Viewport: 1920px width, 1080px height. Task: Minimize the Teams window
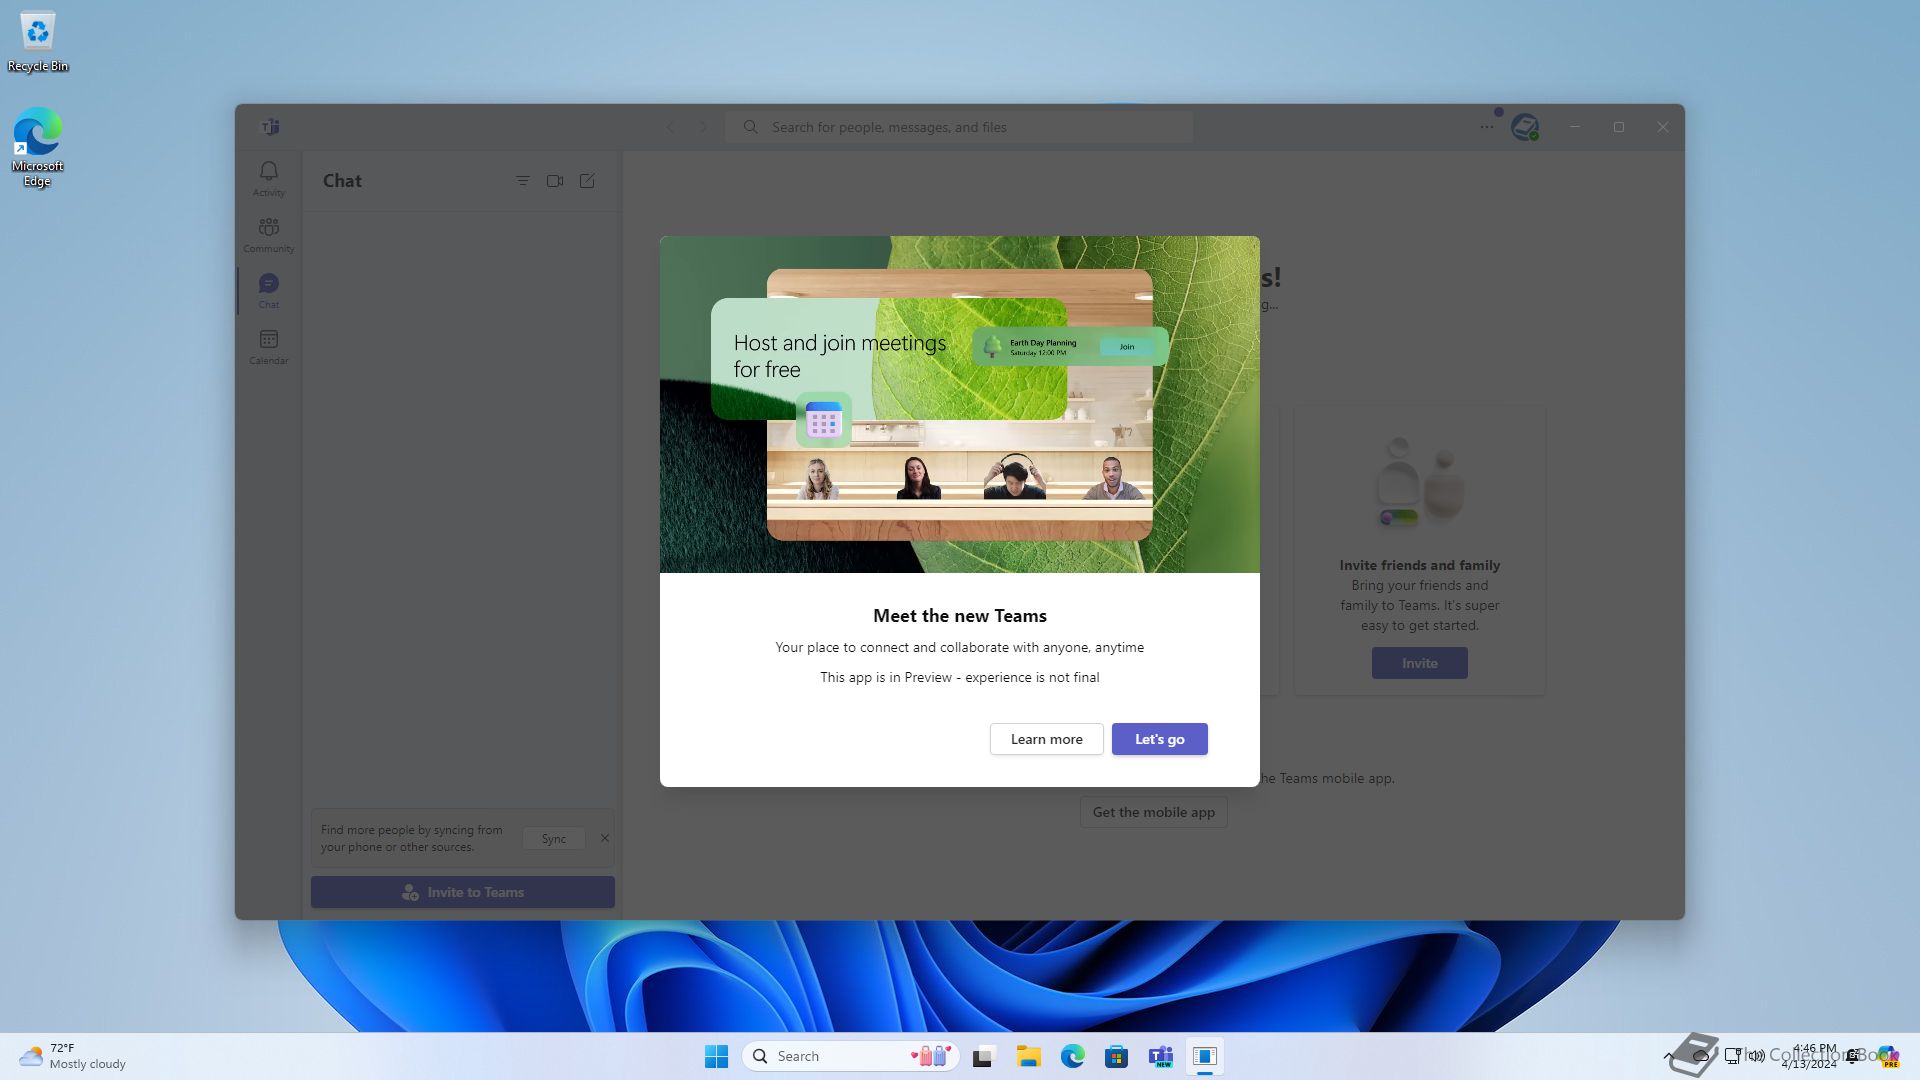pos(1575,127)
